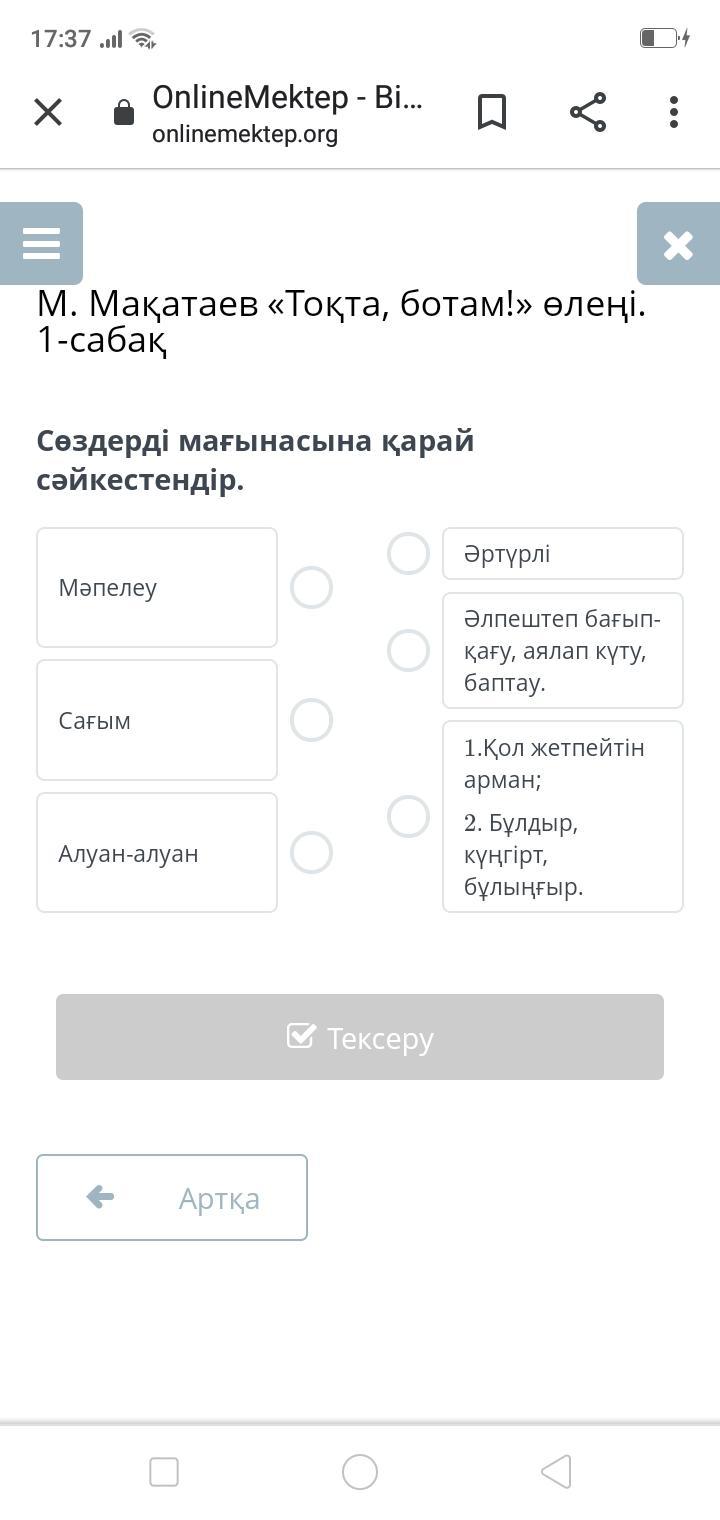Click the Тексеру check button

coord(360,1037)
